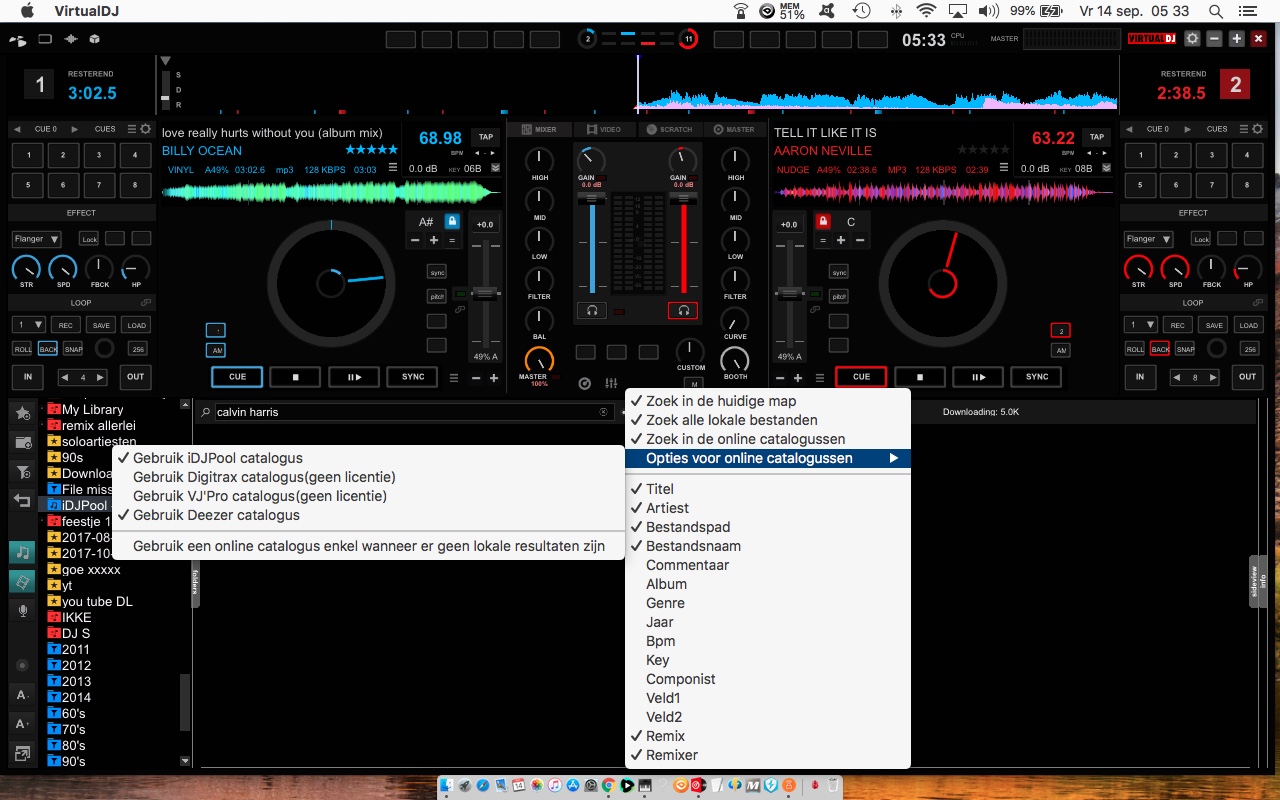
Task: Switch to MASTER tab
Action: tap(733, 129)
